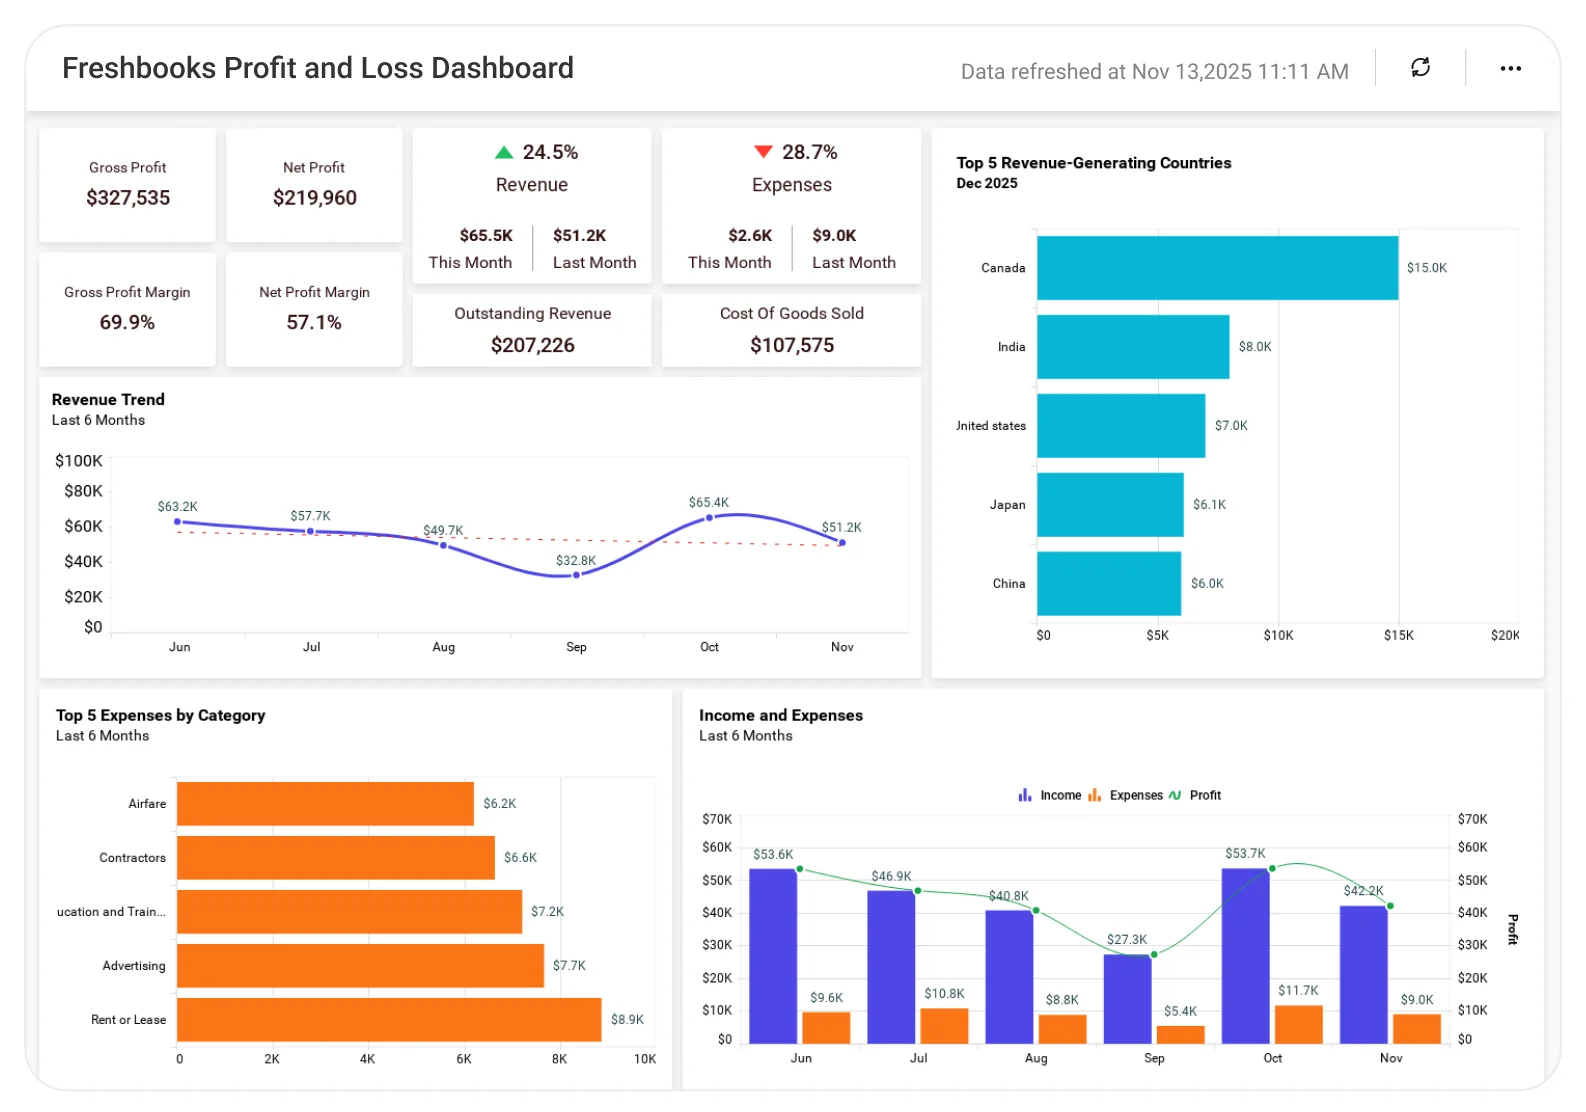Toggle the Expenses legend icon
Image resolution: width=1586 pixels, height=1112 pixels.
1094,795
